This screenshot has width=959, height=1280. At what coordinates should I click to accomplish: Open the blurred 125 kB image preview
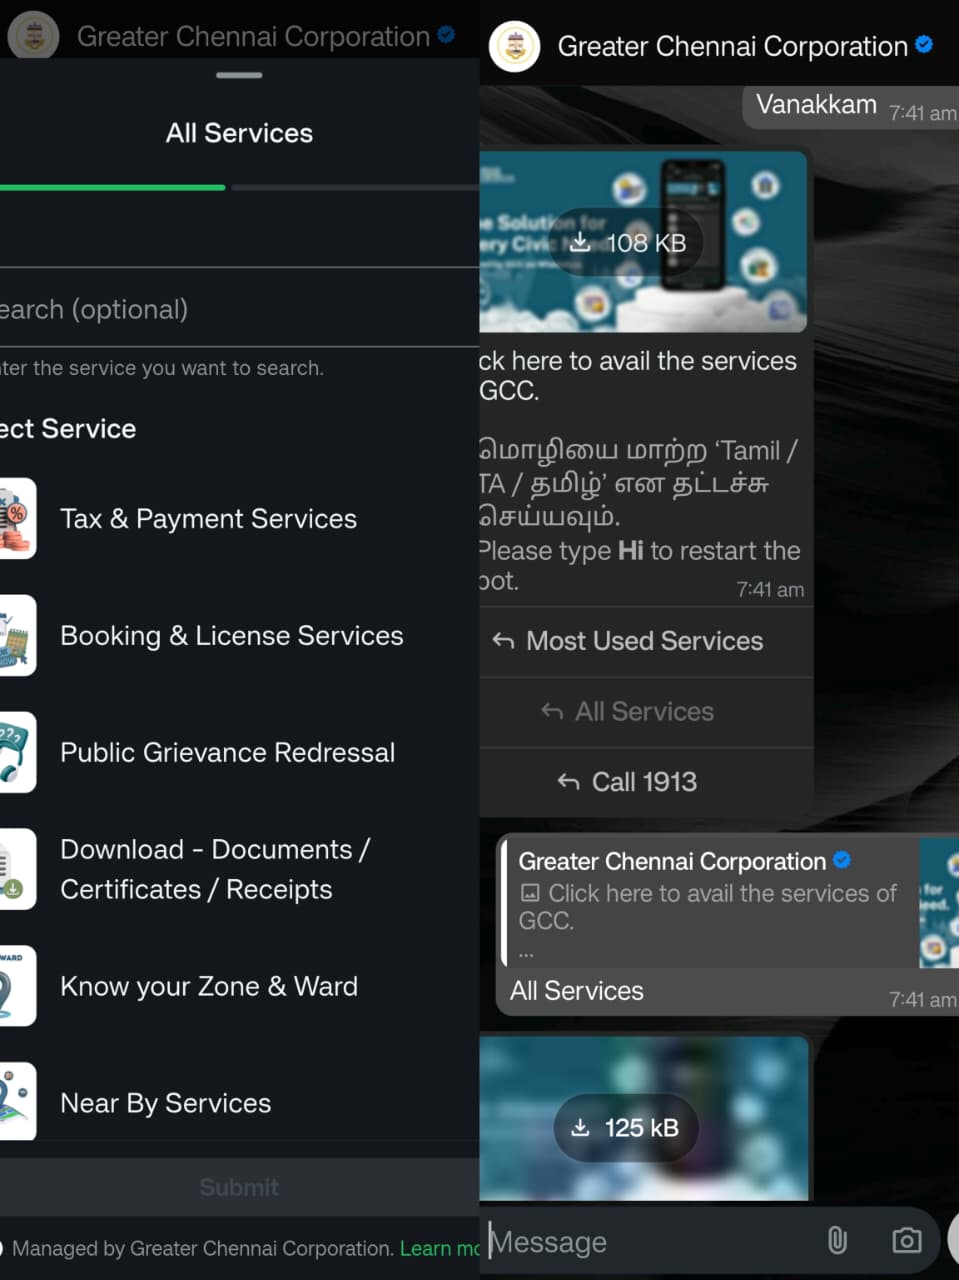(644, 1118)
